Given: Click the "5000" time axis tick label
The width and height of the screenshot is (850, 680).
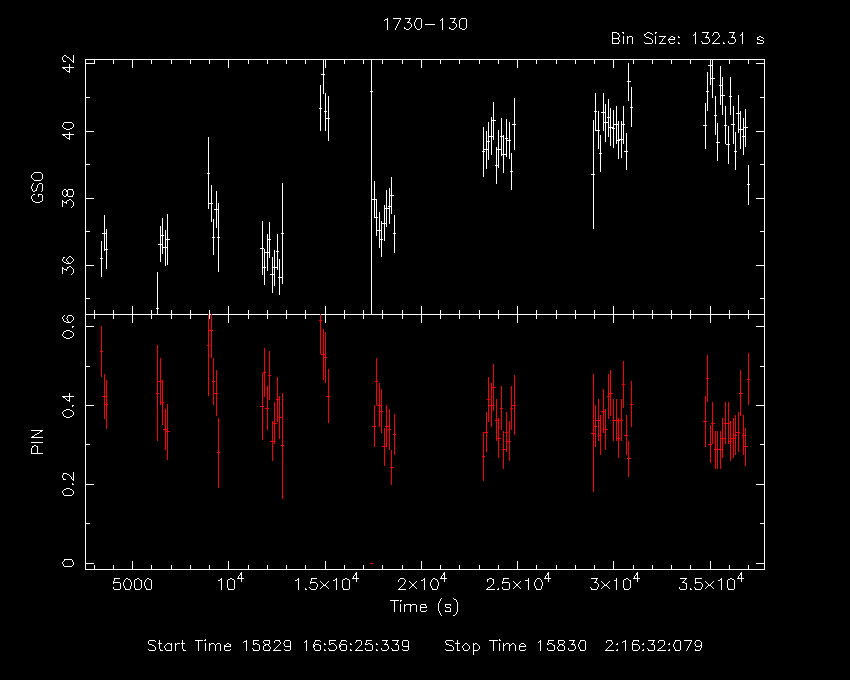Looking at the screenshot, I should pyautogui.click(x=132, y=585).
